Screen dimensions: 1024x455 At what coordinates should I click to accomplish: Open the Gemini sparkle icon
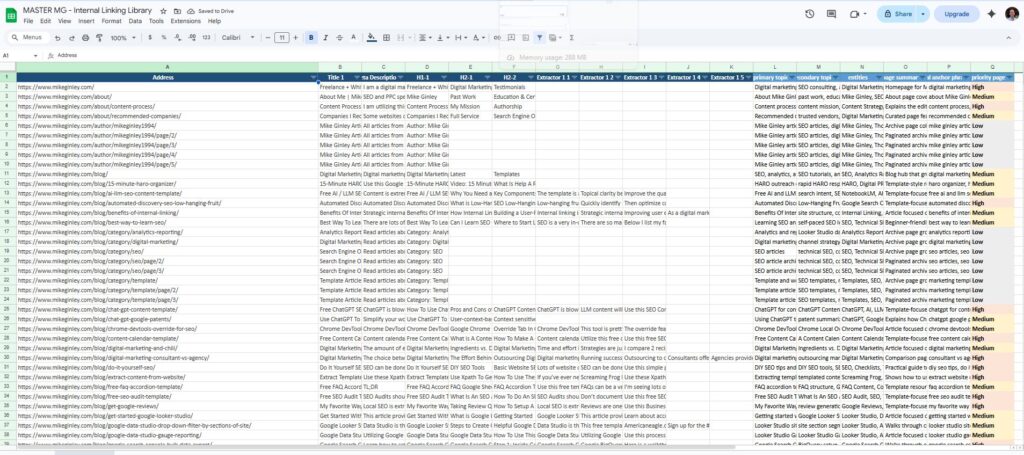[x=991, y=14]
